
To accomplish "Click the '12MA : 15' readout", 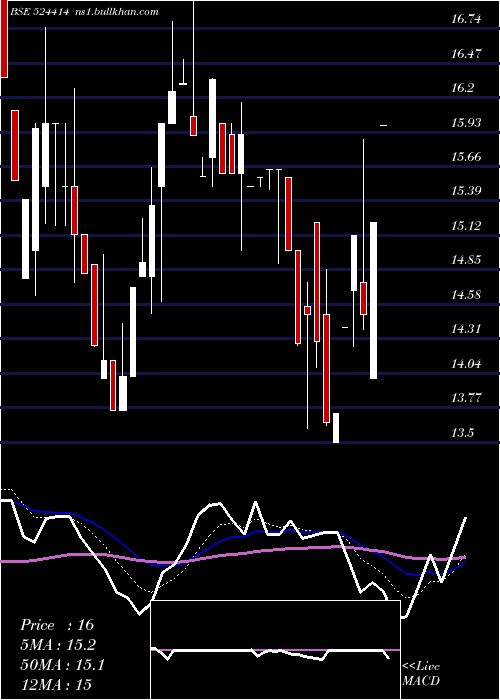I will point(55,684).
